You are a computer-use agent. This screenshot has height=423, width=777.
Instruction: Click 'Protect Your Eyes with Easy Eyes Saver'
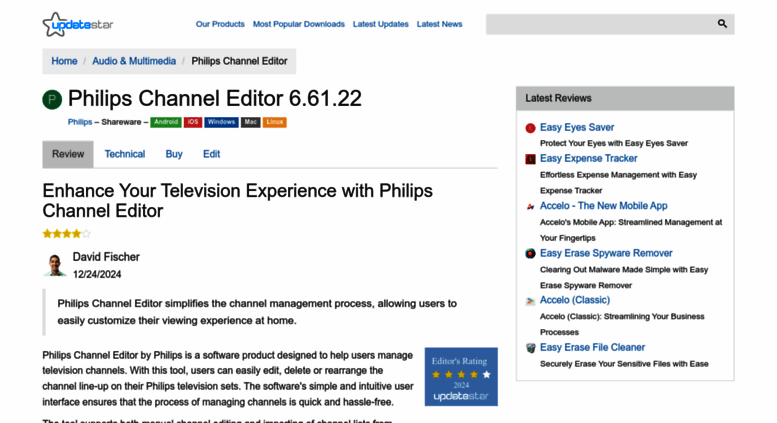614,143
